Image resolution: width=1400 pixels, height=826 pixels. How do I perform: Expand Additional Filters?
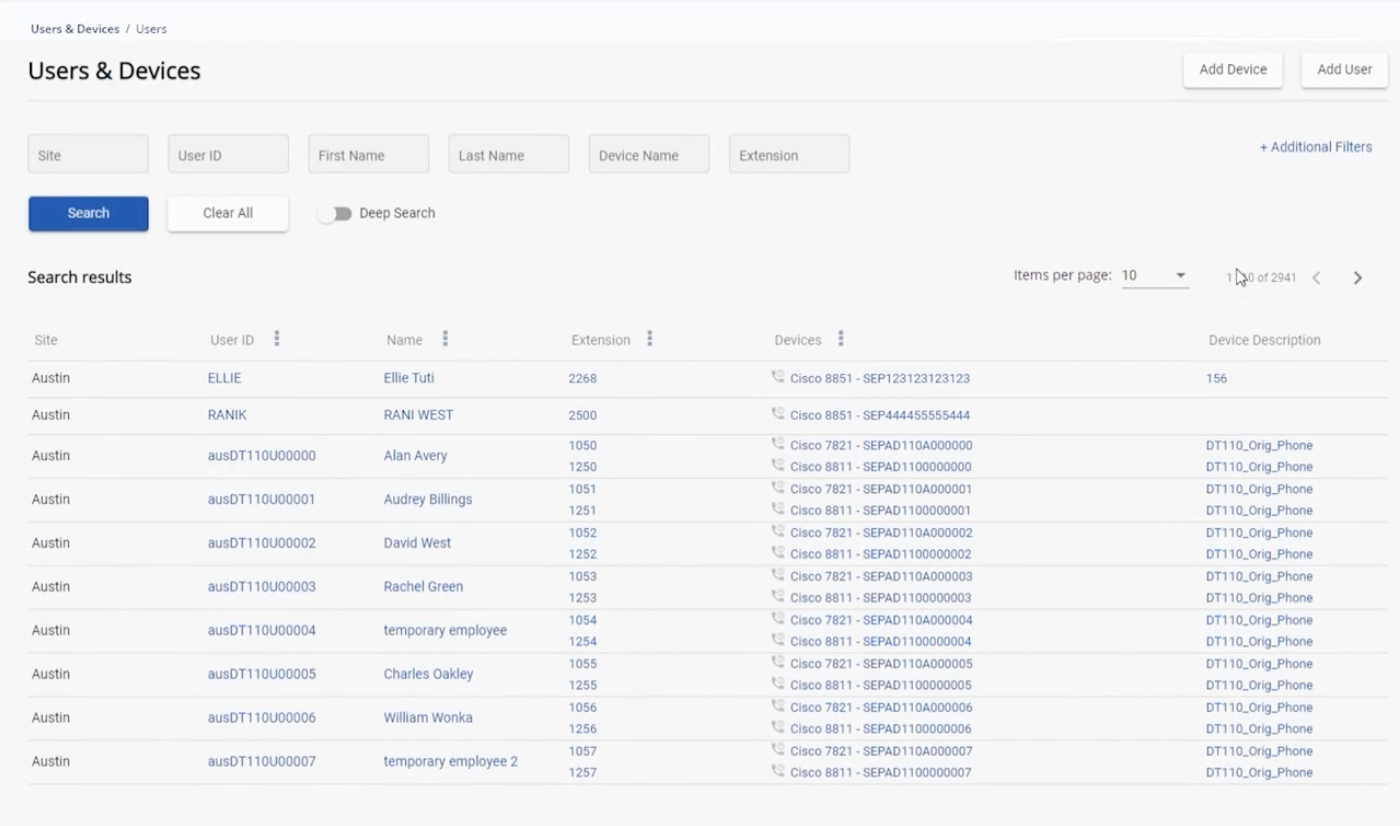(x=1315, y=147)
